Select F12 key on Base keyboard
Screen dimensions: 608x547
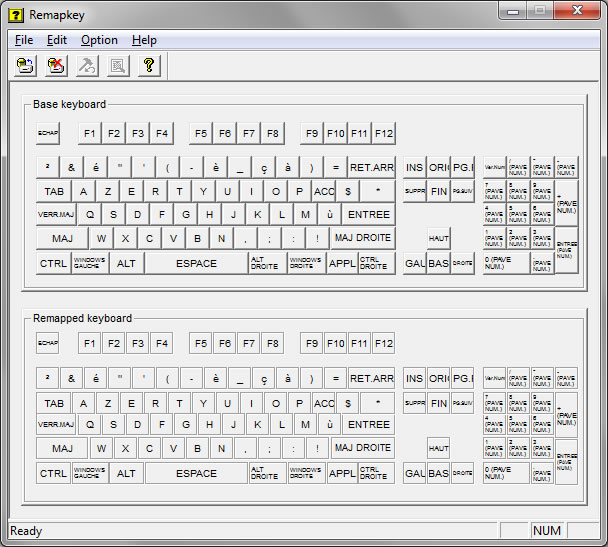(x=384, y=133)
